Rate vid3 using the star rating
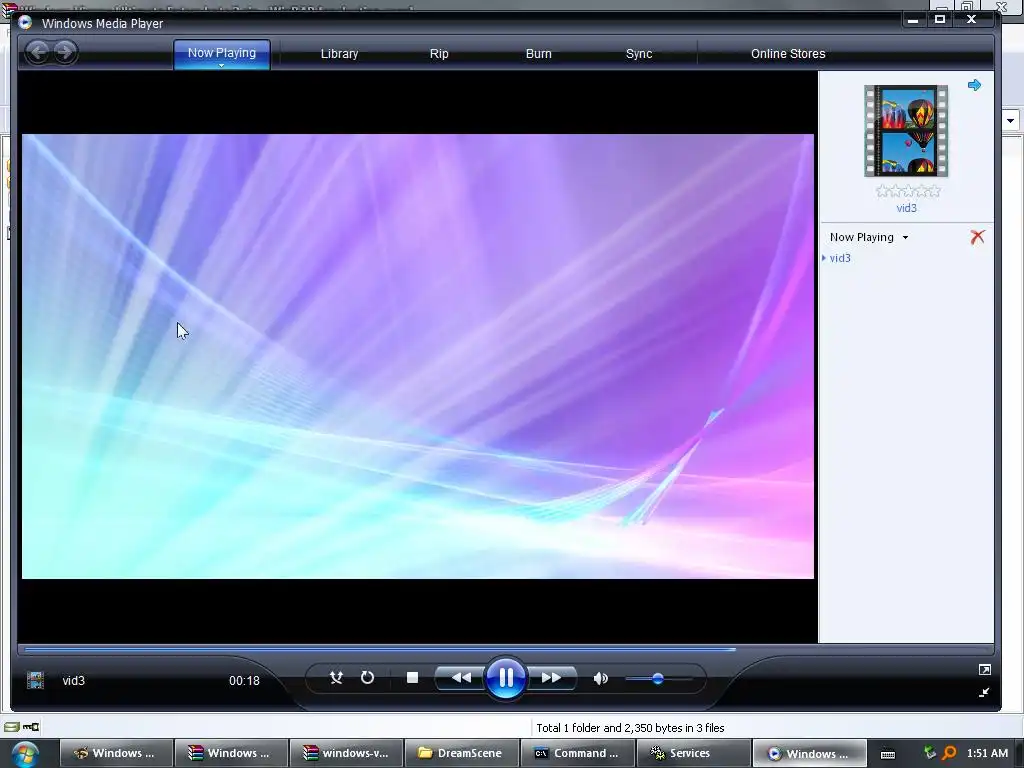This screenshot has height=768, width=1024. tap(908, 191)
